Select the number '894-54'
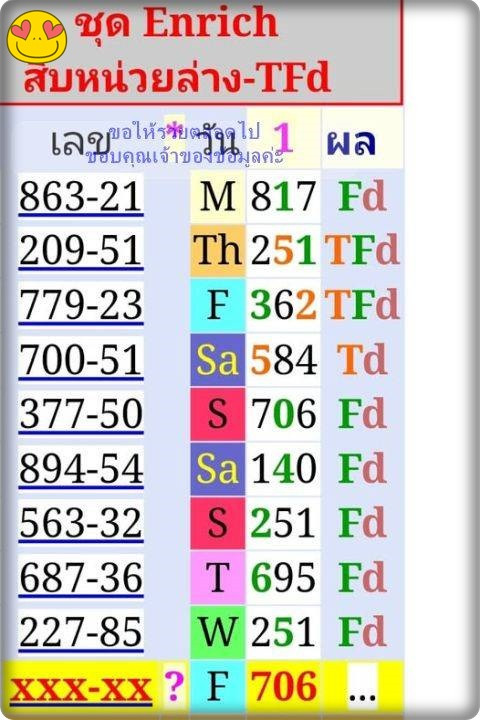Screen dimensions: 480x720 (81, 468)
